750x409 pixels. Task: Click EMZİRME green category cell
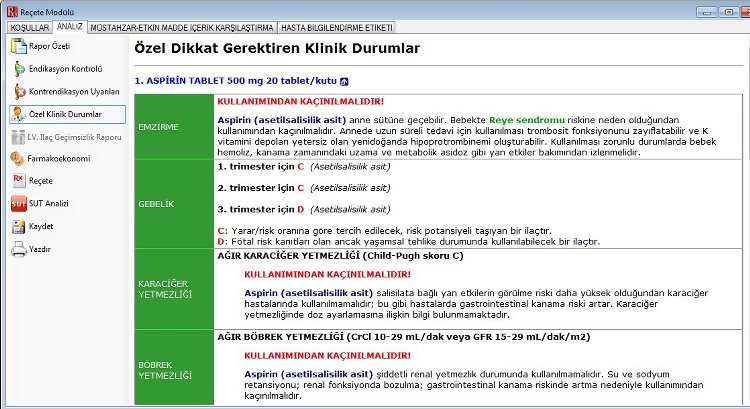click(x=174, y=127)
